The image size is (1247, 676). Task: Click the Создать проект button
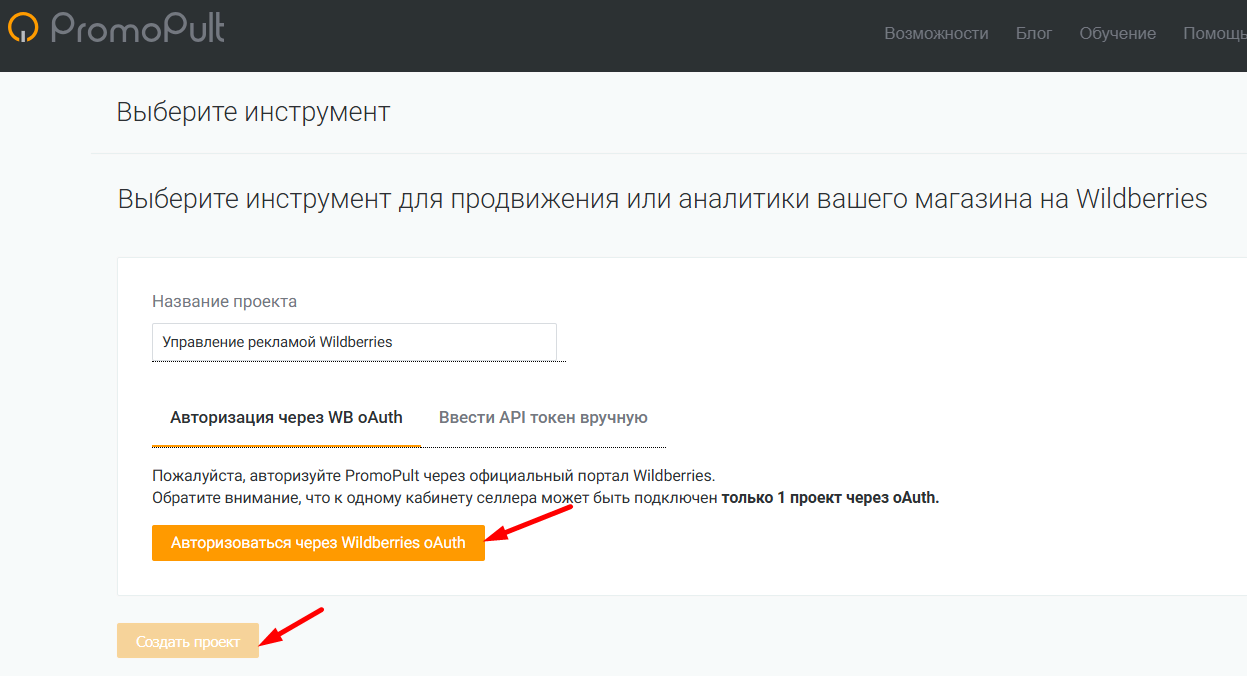click(188, 641)
